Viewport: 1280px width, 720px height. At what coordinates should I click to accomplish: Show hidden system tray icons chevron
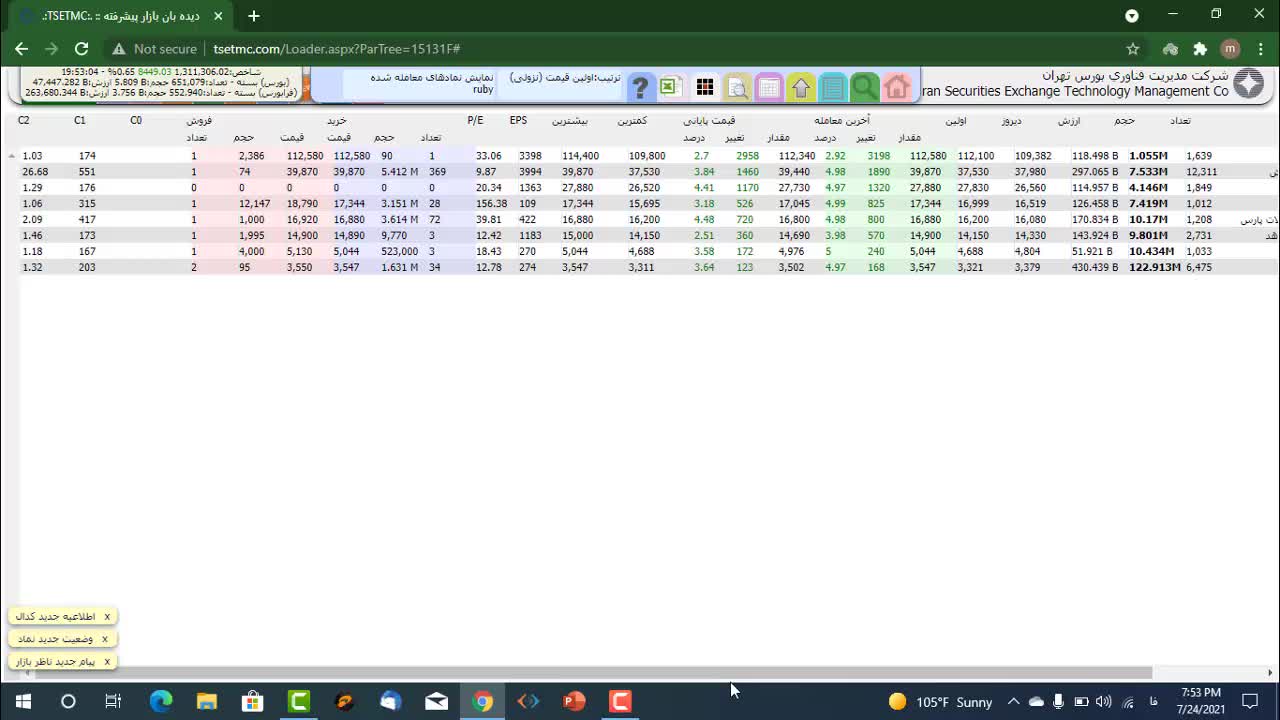(1013, 702)
